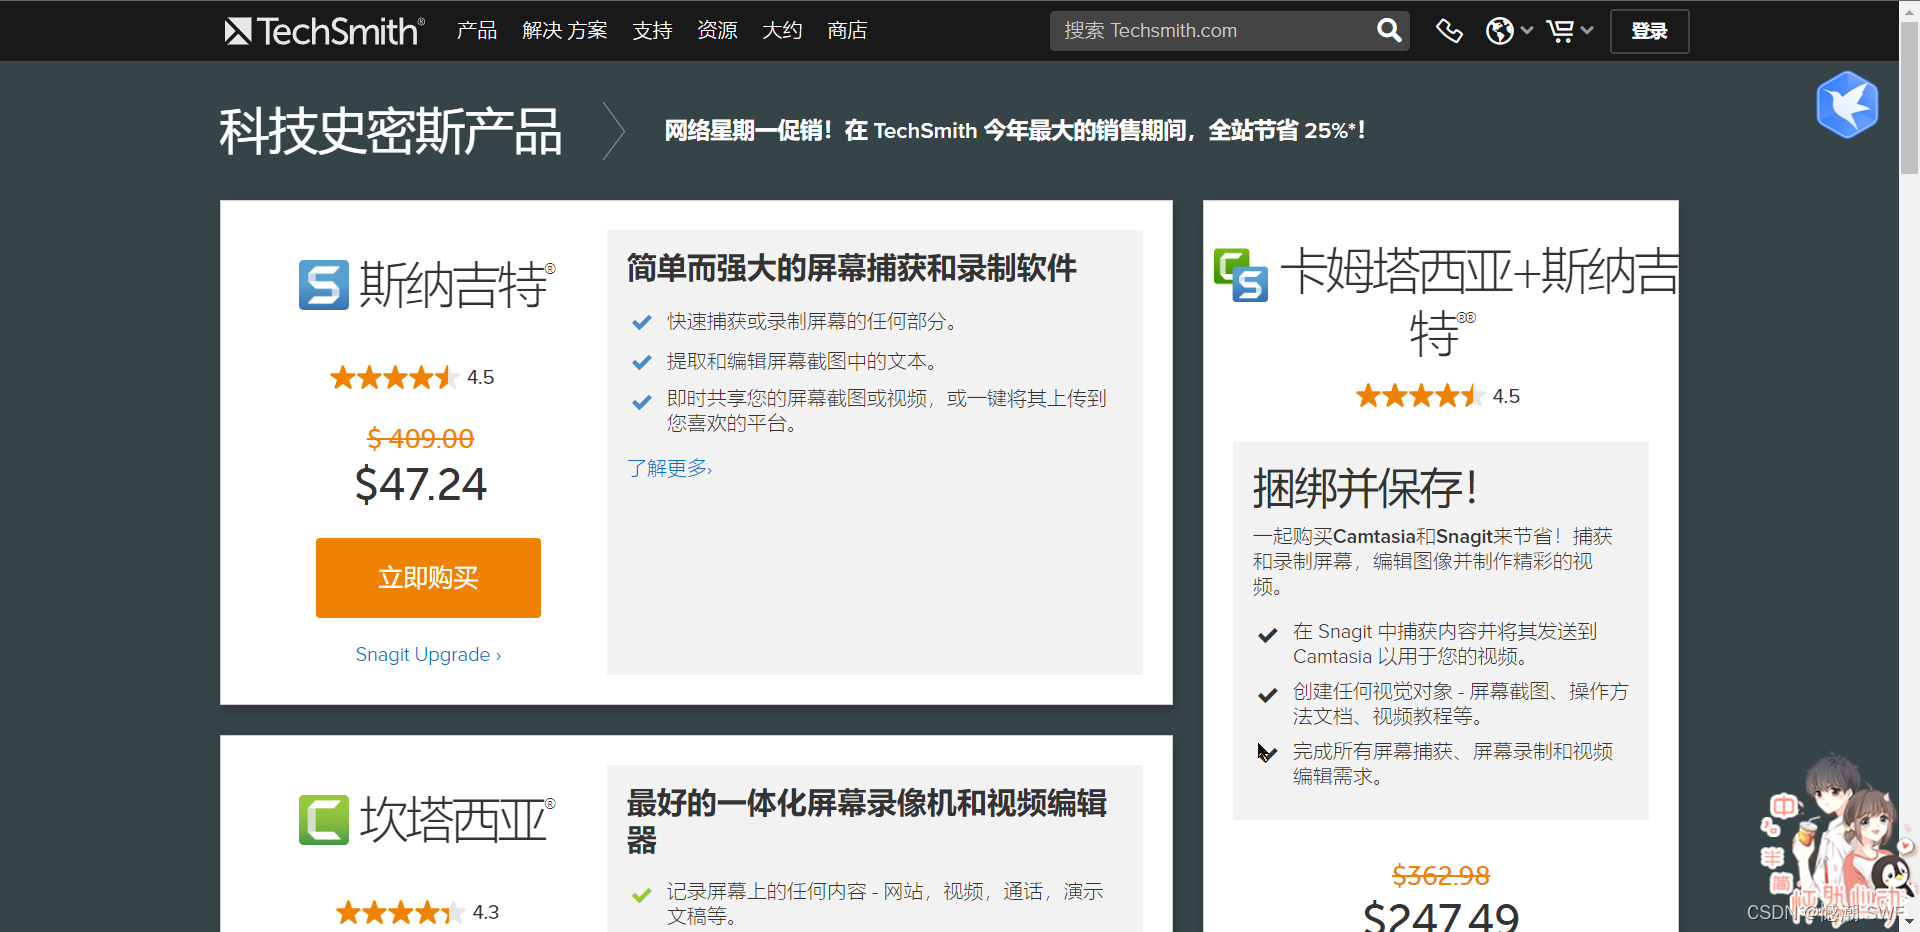Open the 大约 menu

(x=782, y=31)
